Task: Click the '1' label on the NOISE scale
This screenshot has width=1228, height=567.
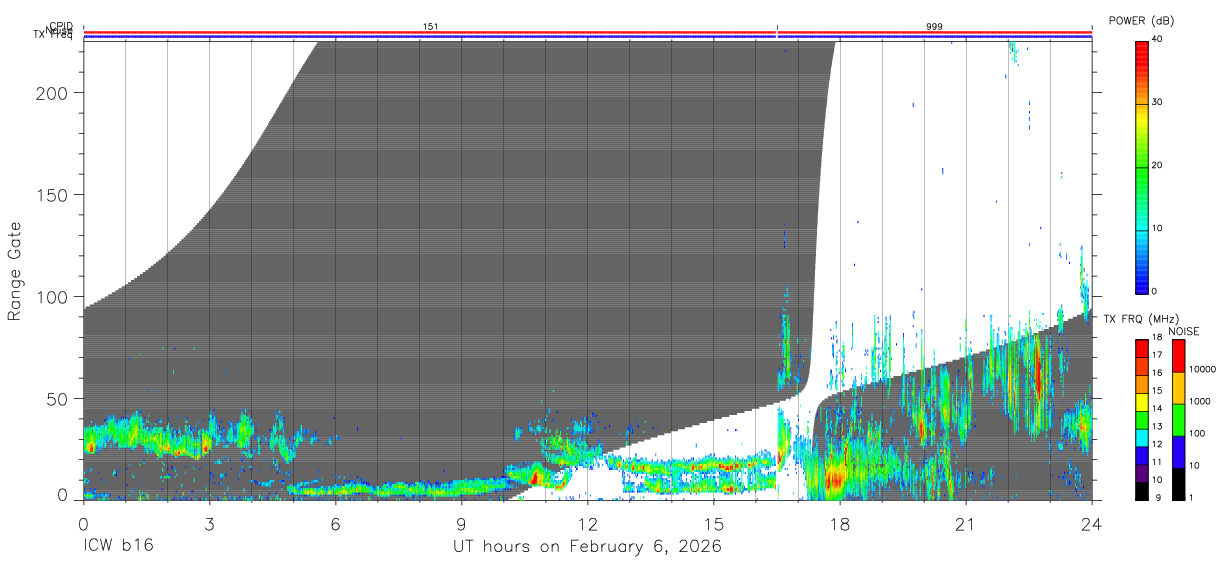Action: (x=1193, y=497)
